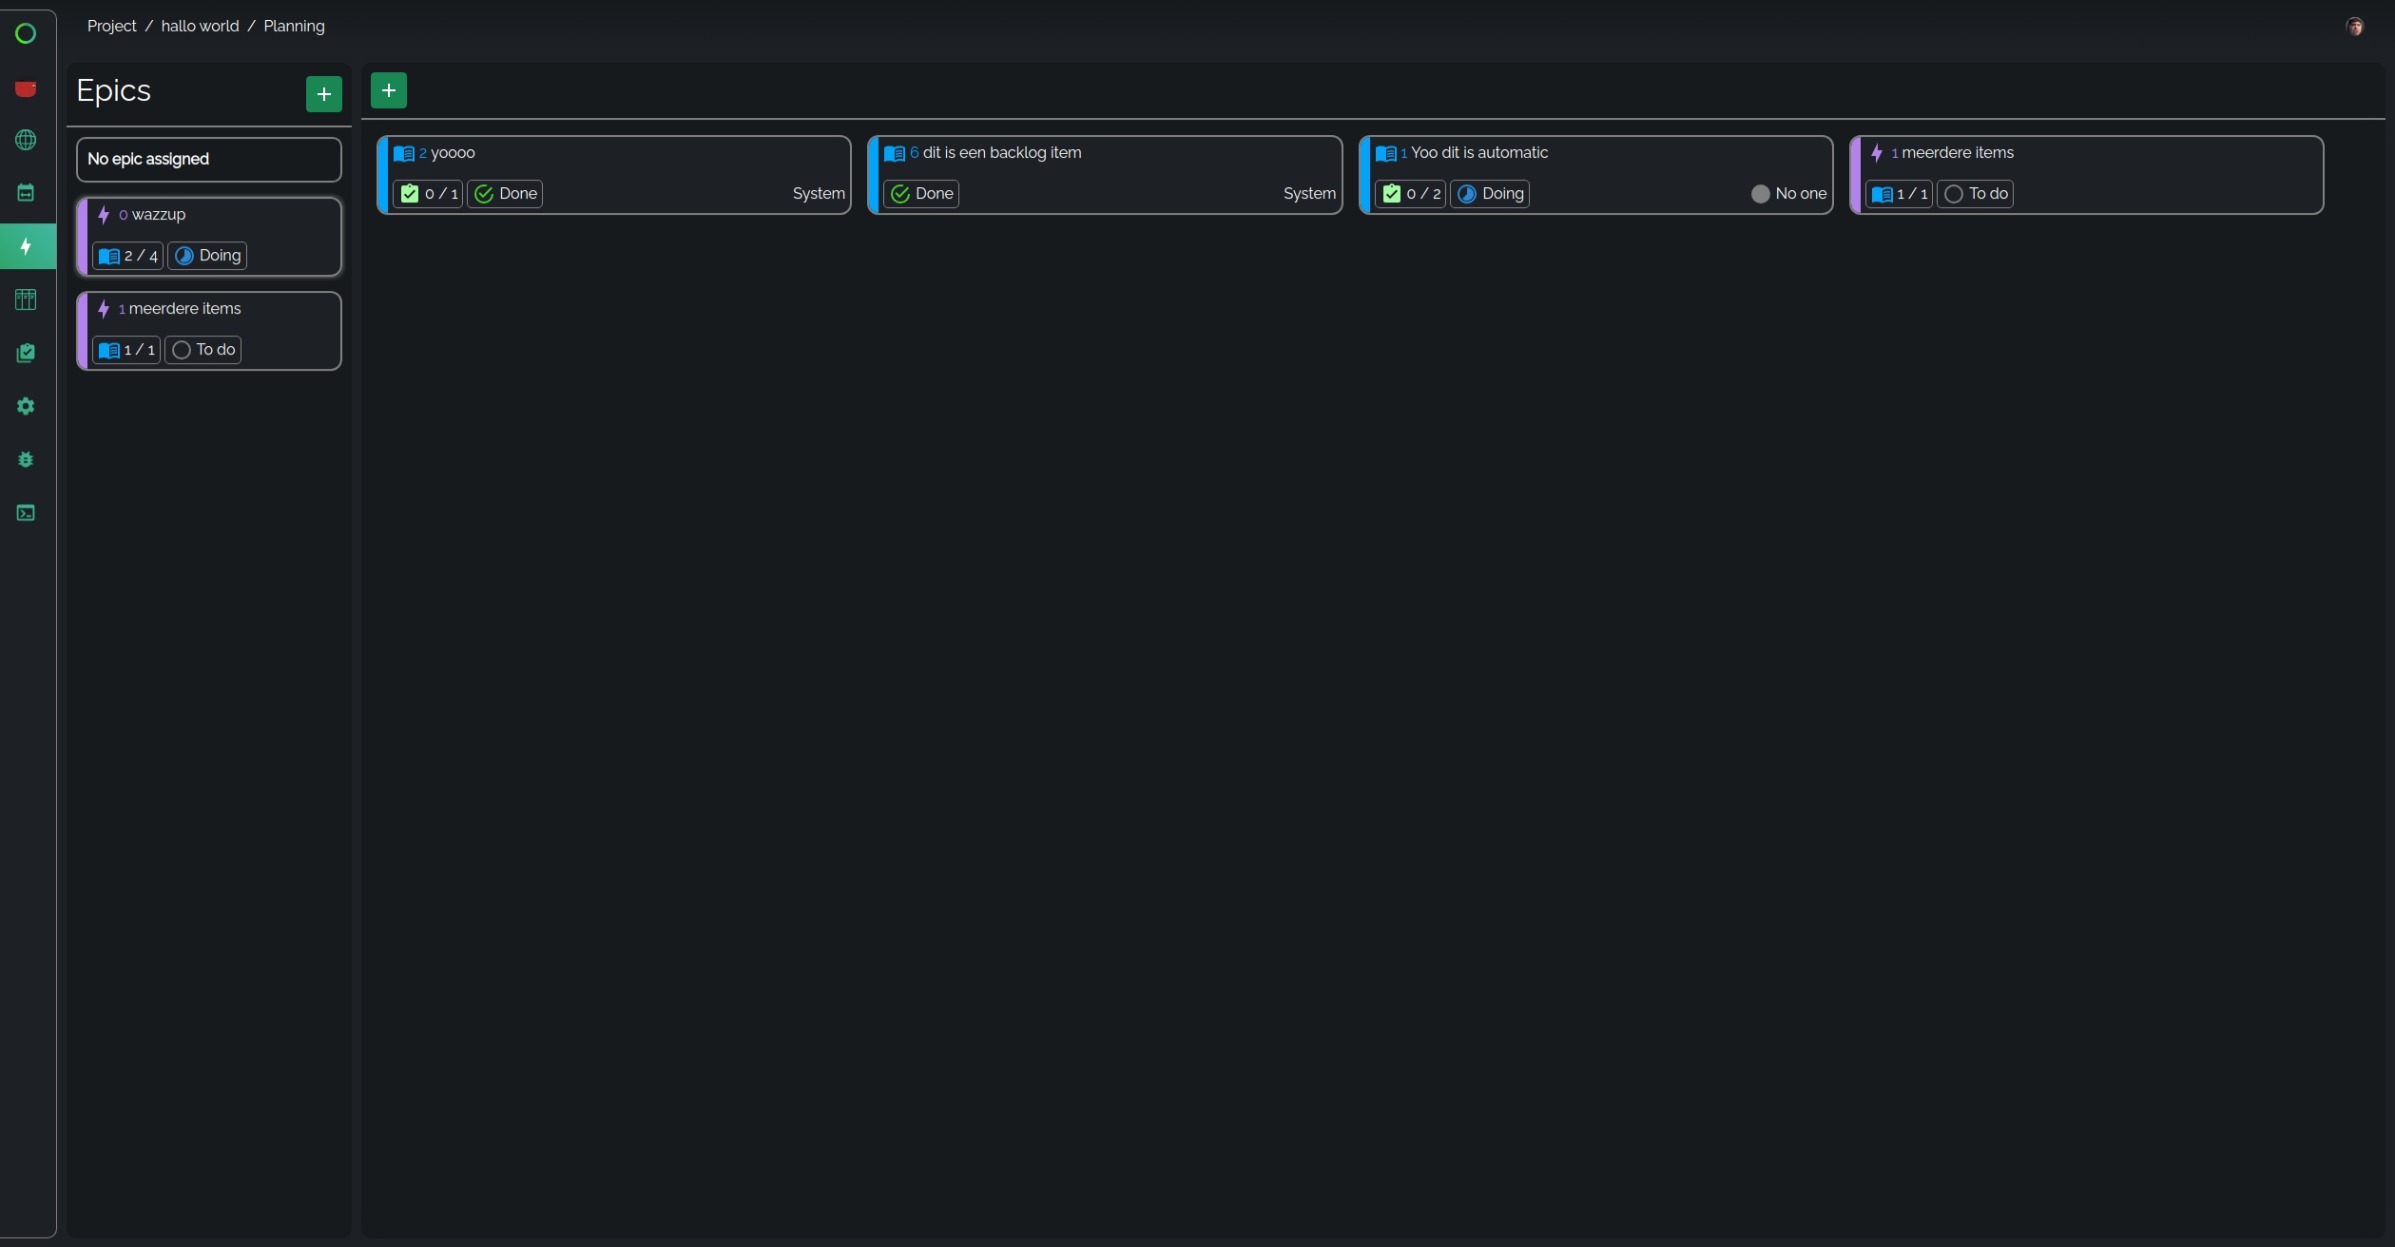Open the Done status on yoooo card

point(505,194)
